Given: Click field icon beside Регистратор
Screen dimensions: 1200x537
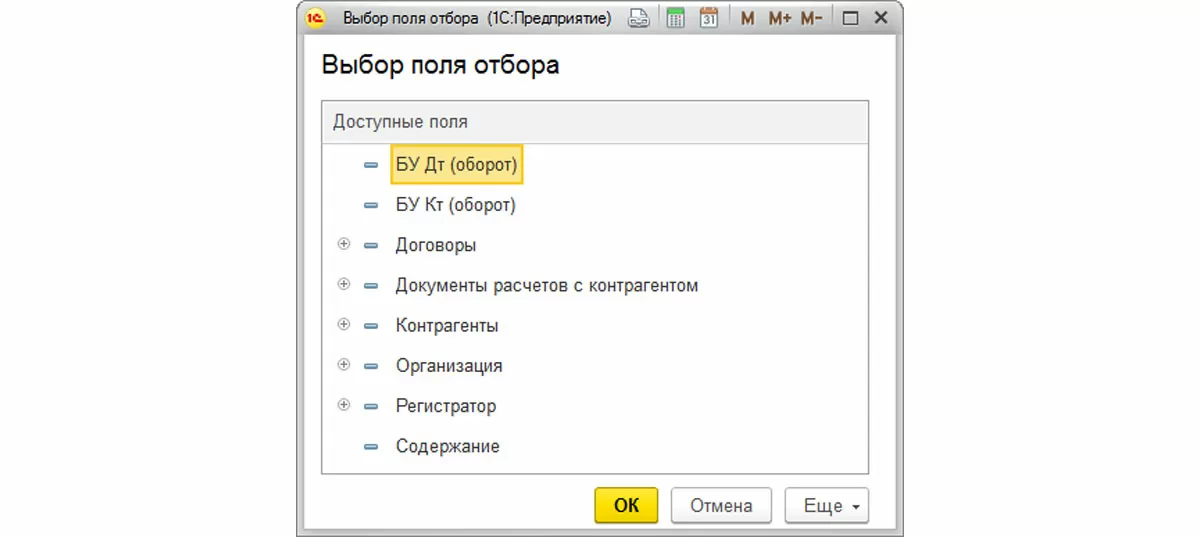Looking at the screenshot, I should point(371,407).
